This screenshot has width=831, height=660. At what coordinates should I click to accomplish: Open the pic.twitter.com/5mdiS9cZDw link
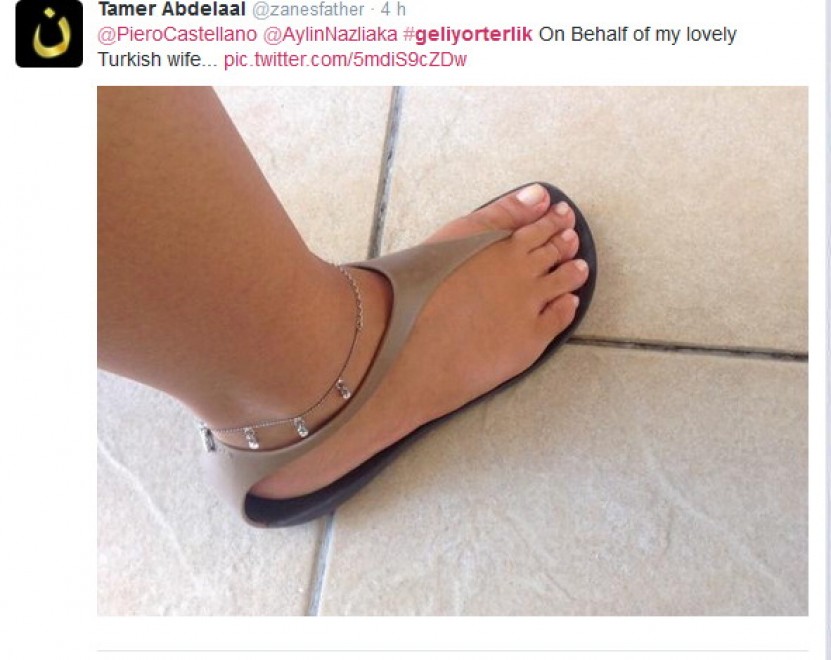point(345,59)
